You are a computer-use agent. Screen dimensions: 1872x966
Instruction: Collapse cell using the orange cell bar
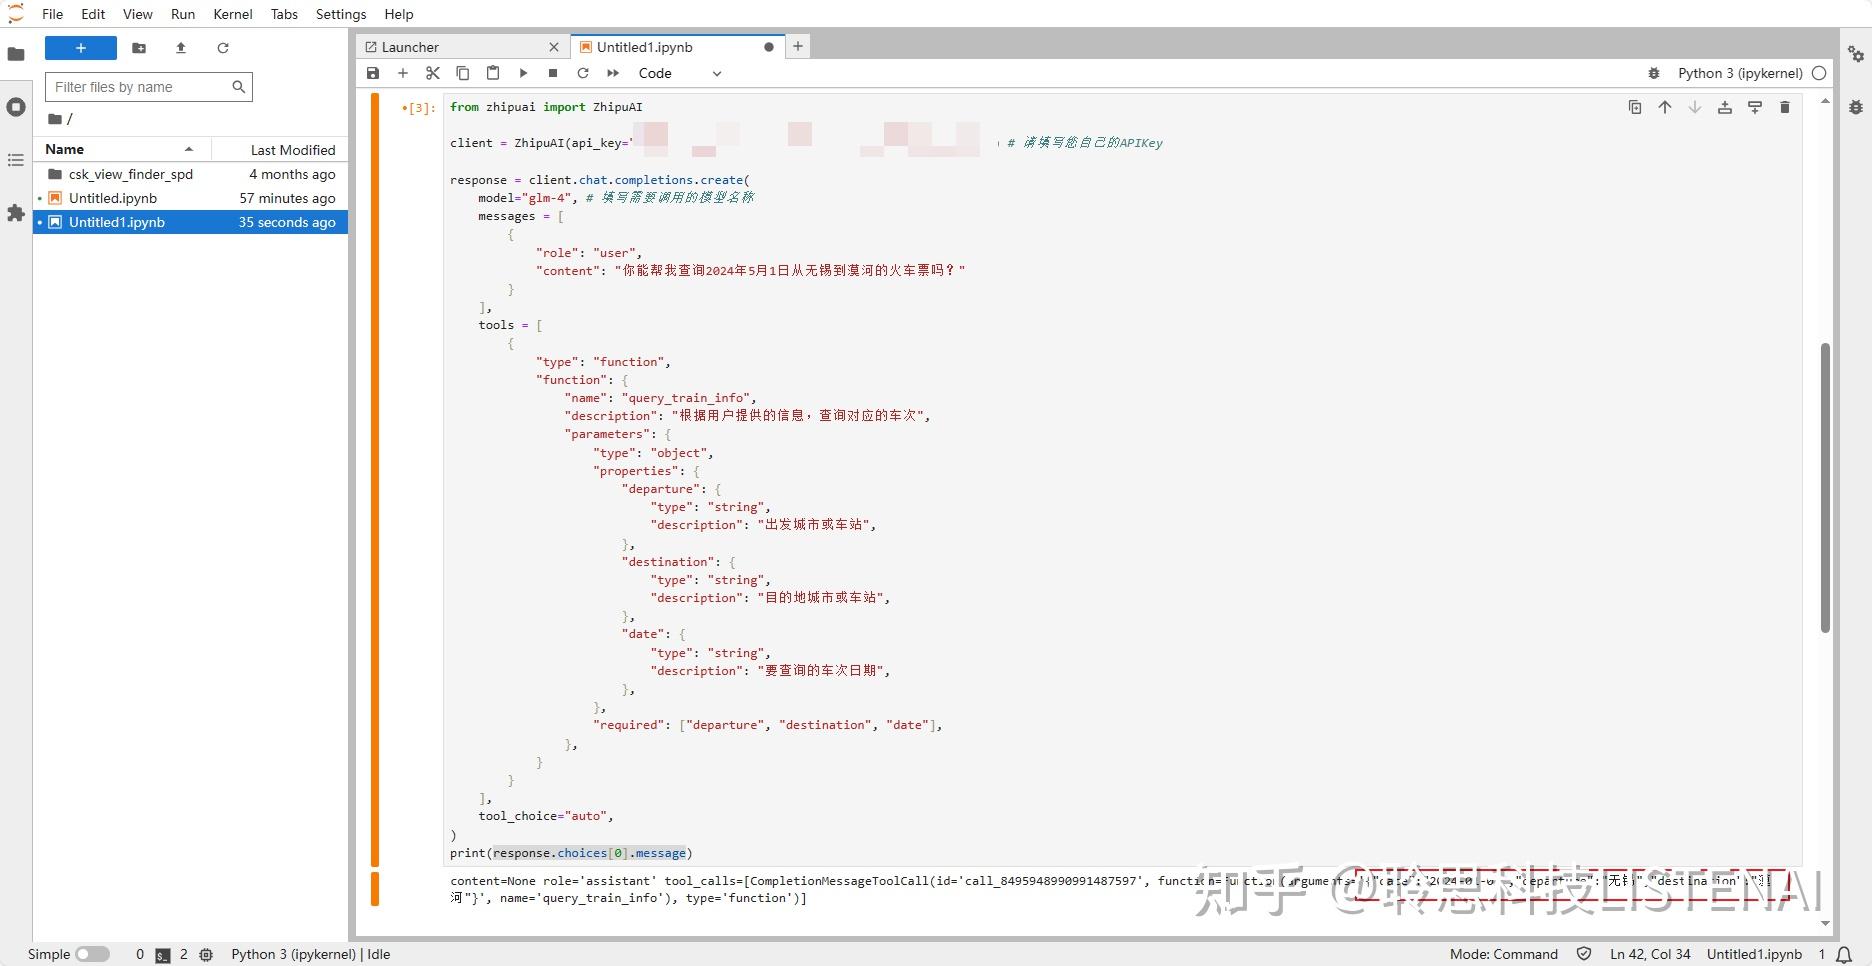(375, 479)
